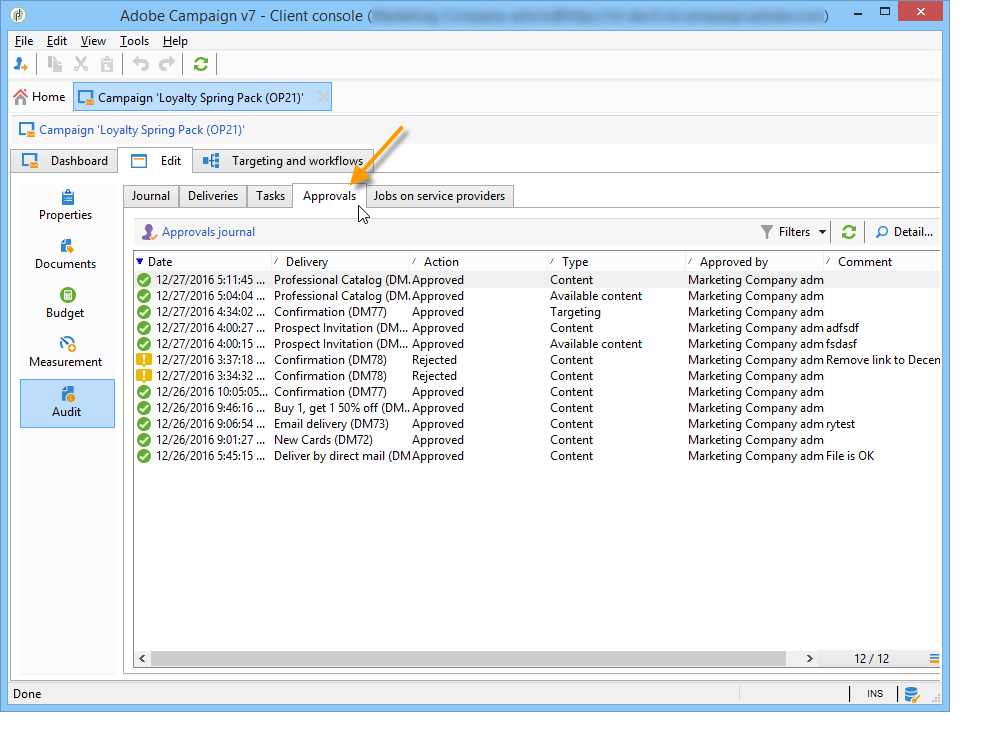Open Budget in the left sidebar

point(66,303)
